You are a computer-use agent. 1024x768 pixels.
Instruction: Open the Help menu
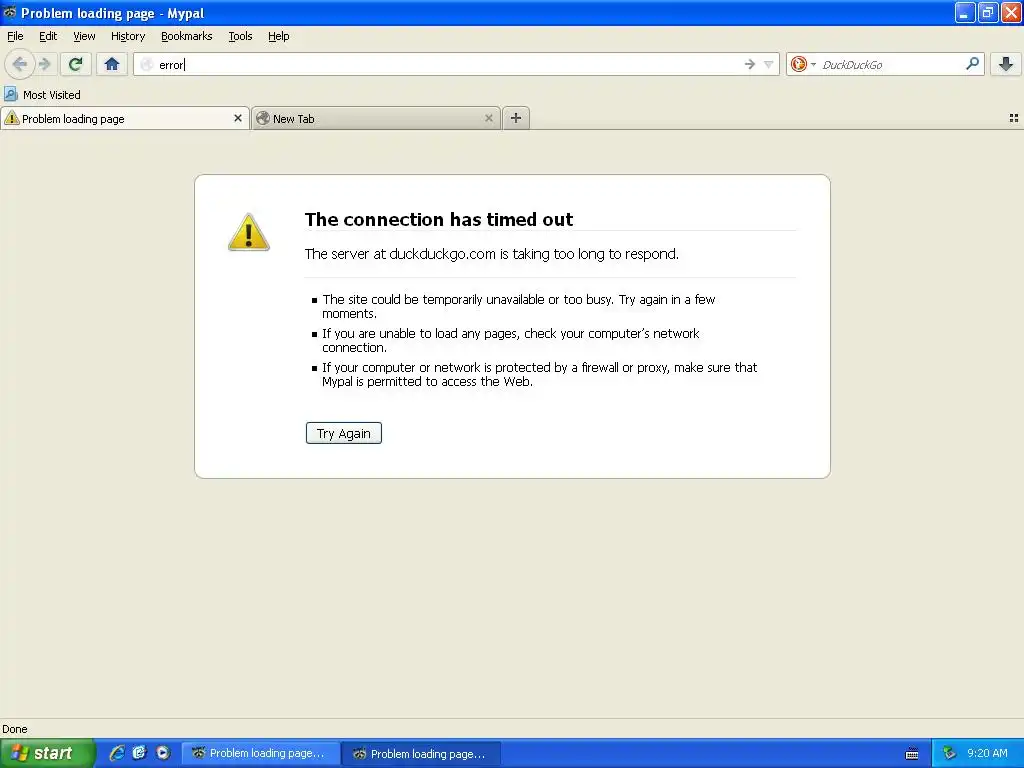(x=278, y=36)
